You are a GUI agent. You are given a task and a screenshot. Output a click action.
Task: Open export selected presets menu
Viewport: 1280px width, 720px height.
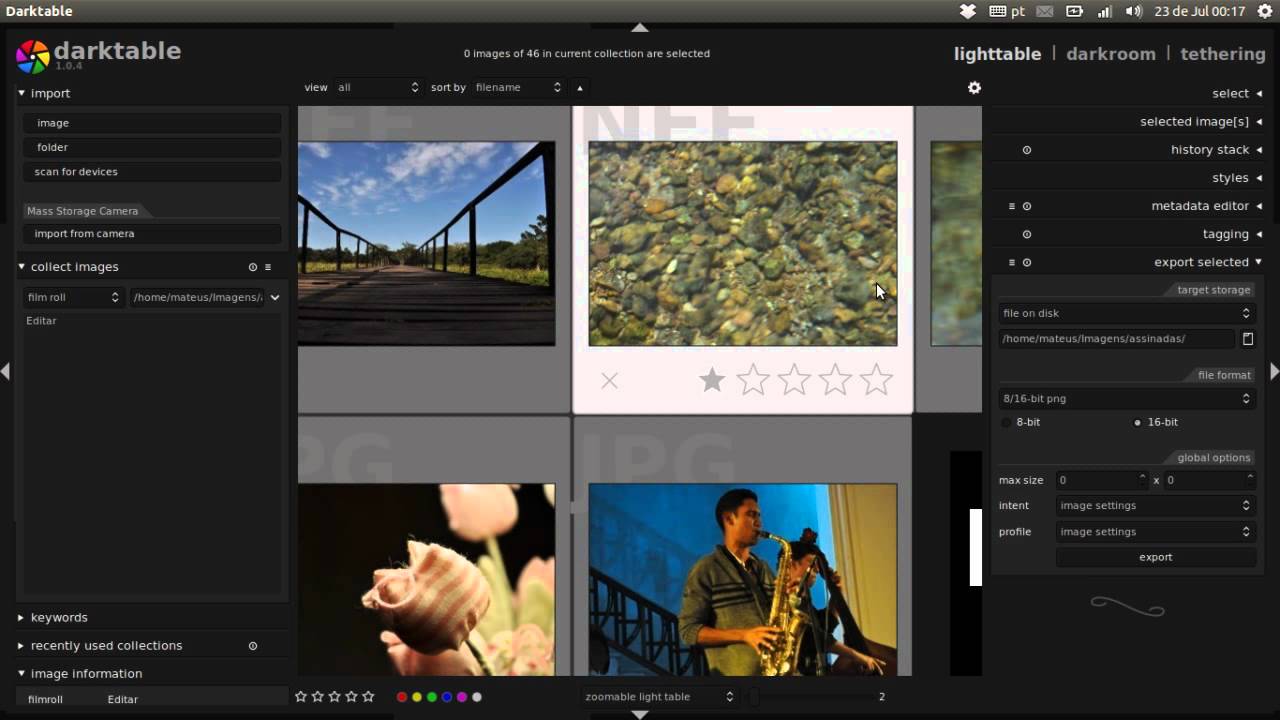click(x=1012, y=262)
